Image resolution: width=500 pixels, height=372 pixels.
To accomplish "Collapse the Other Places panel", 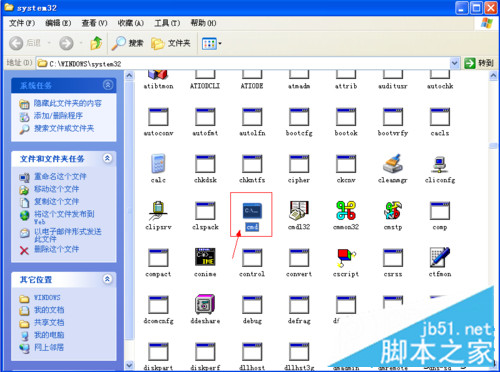I will tap(107, 279).
